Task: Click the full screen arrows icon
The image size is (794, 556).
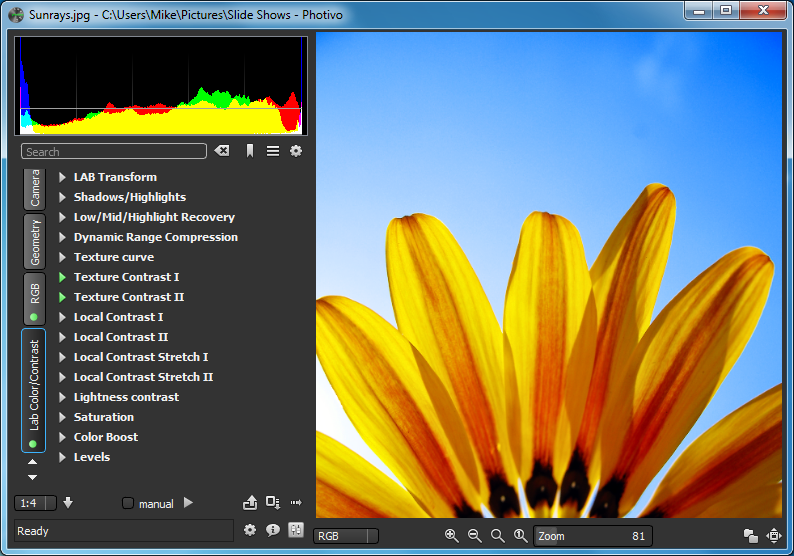Action: tap(774, 536)
